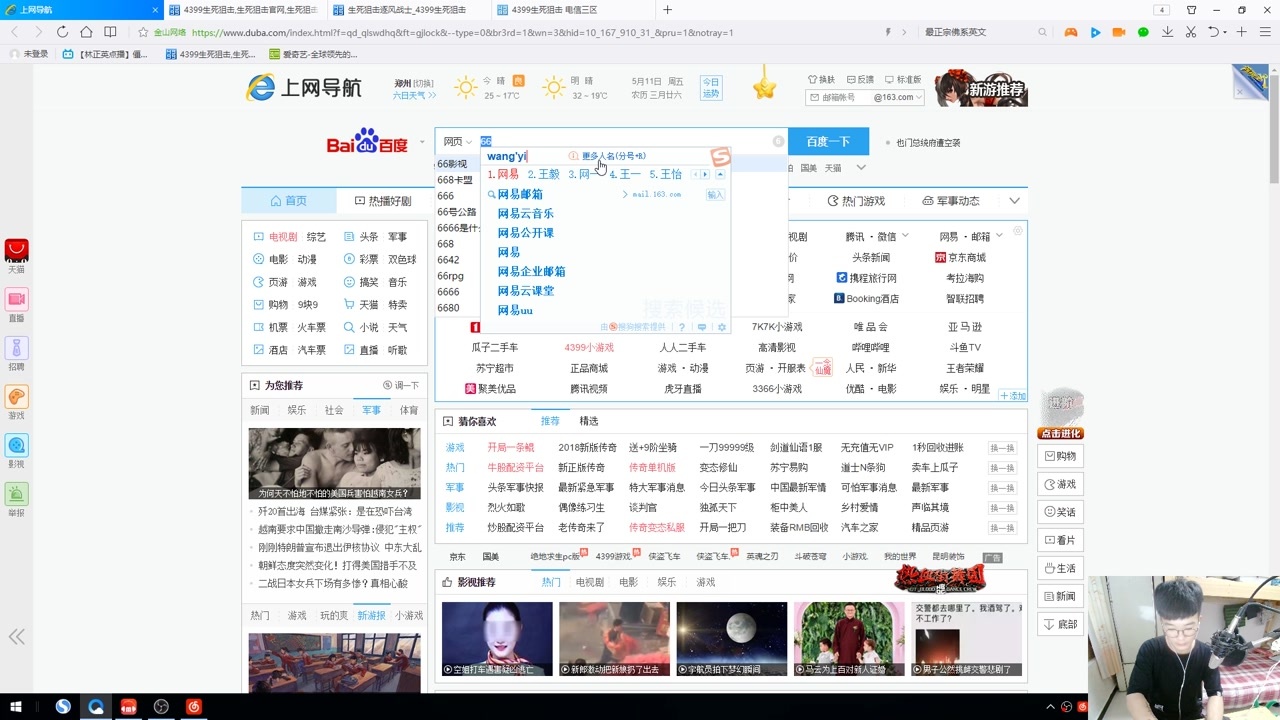Open the moon video thumbnail
The width and height of the screenshot is (1280, 720).
[731, 639]
